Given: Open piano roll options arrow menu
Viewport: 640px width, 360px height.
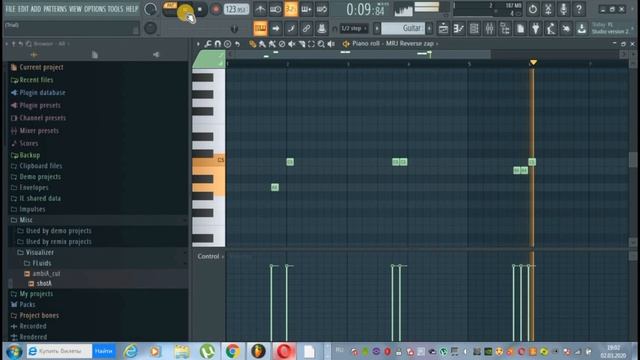Looking at the screenshot, I should 198,44.
